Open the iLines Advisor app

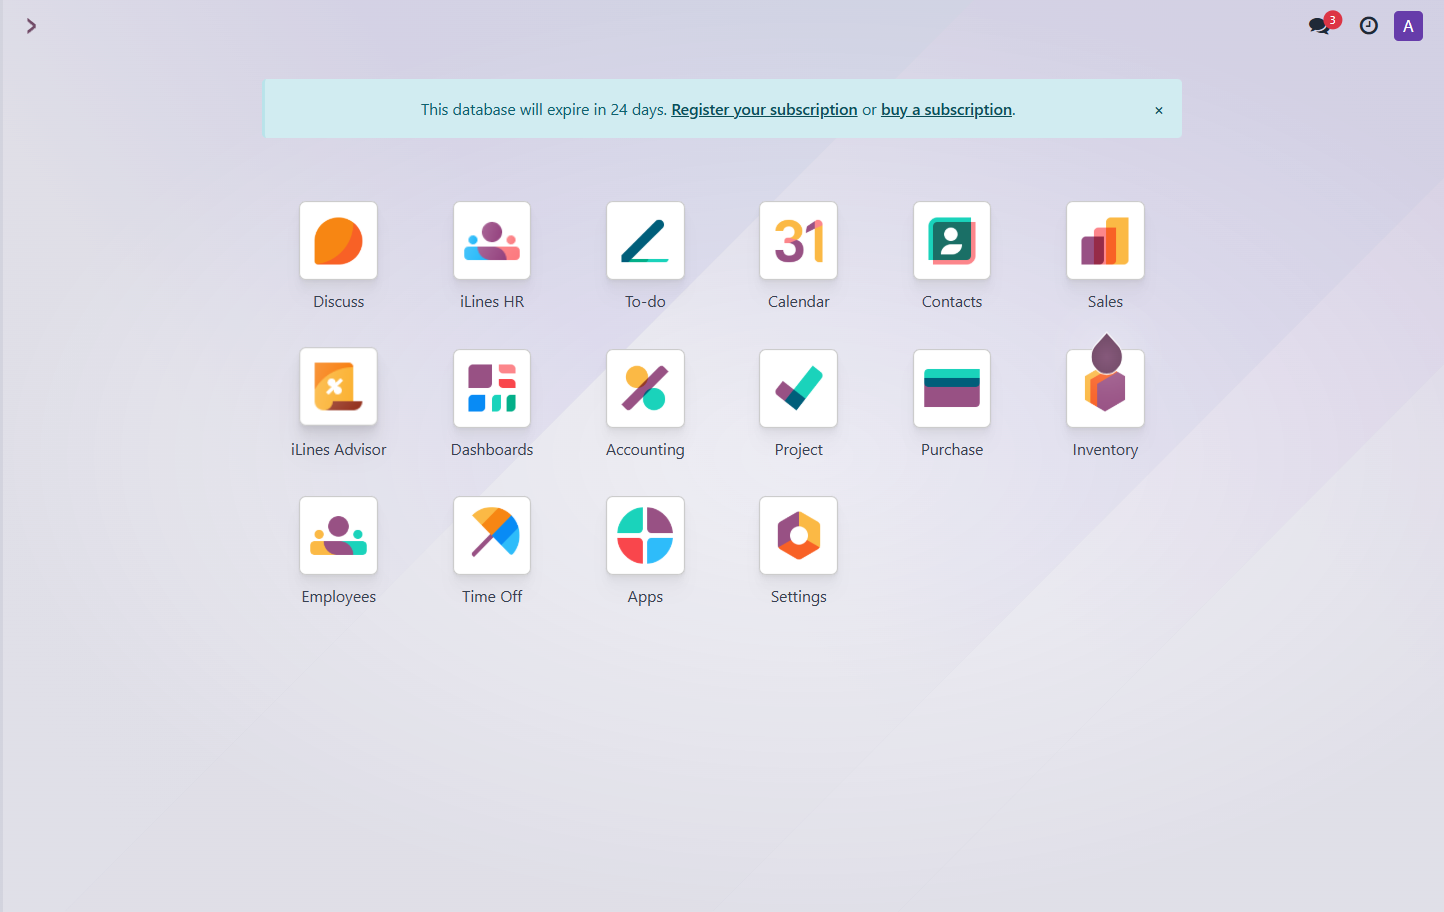(x=338, y=388)
